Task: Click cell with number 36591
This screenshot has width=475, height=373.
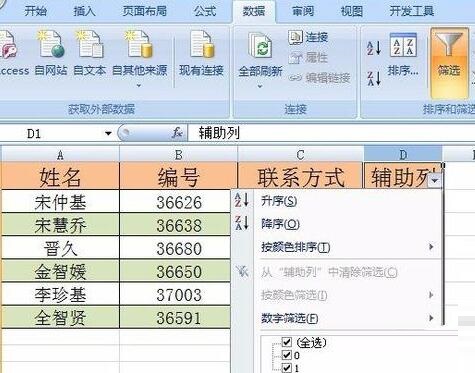Action: 175,318
